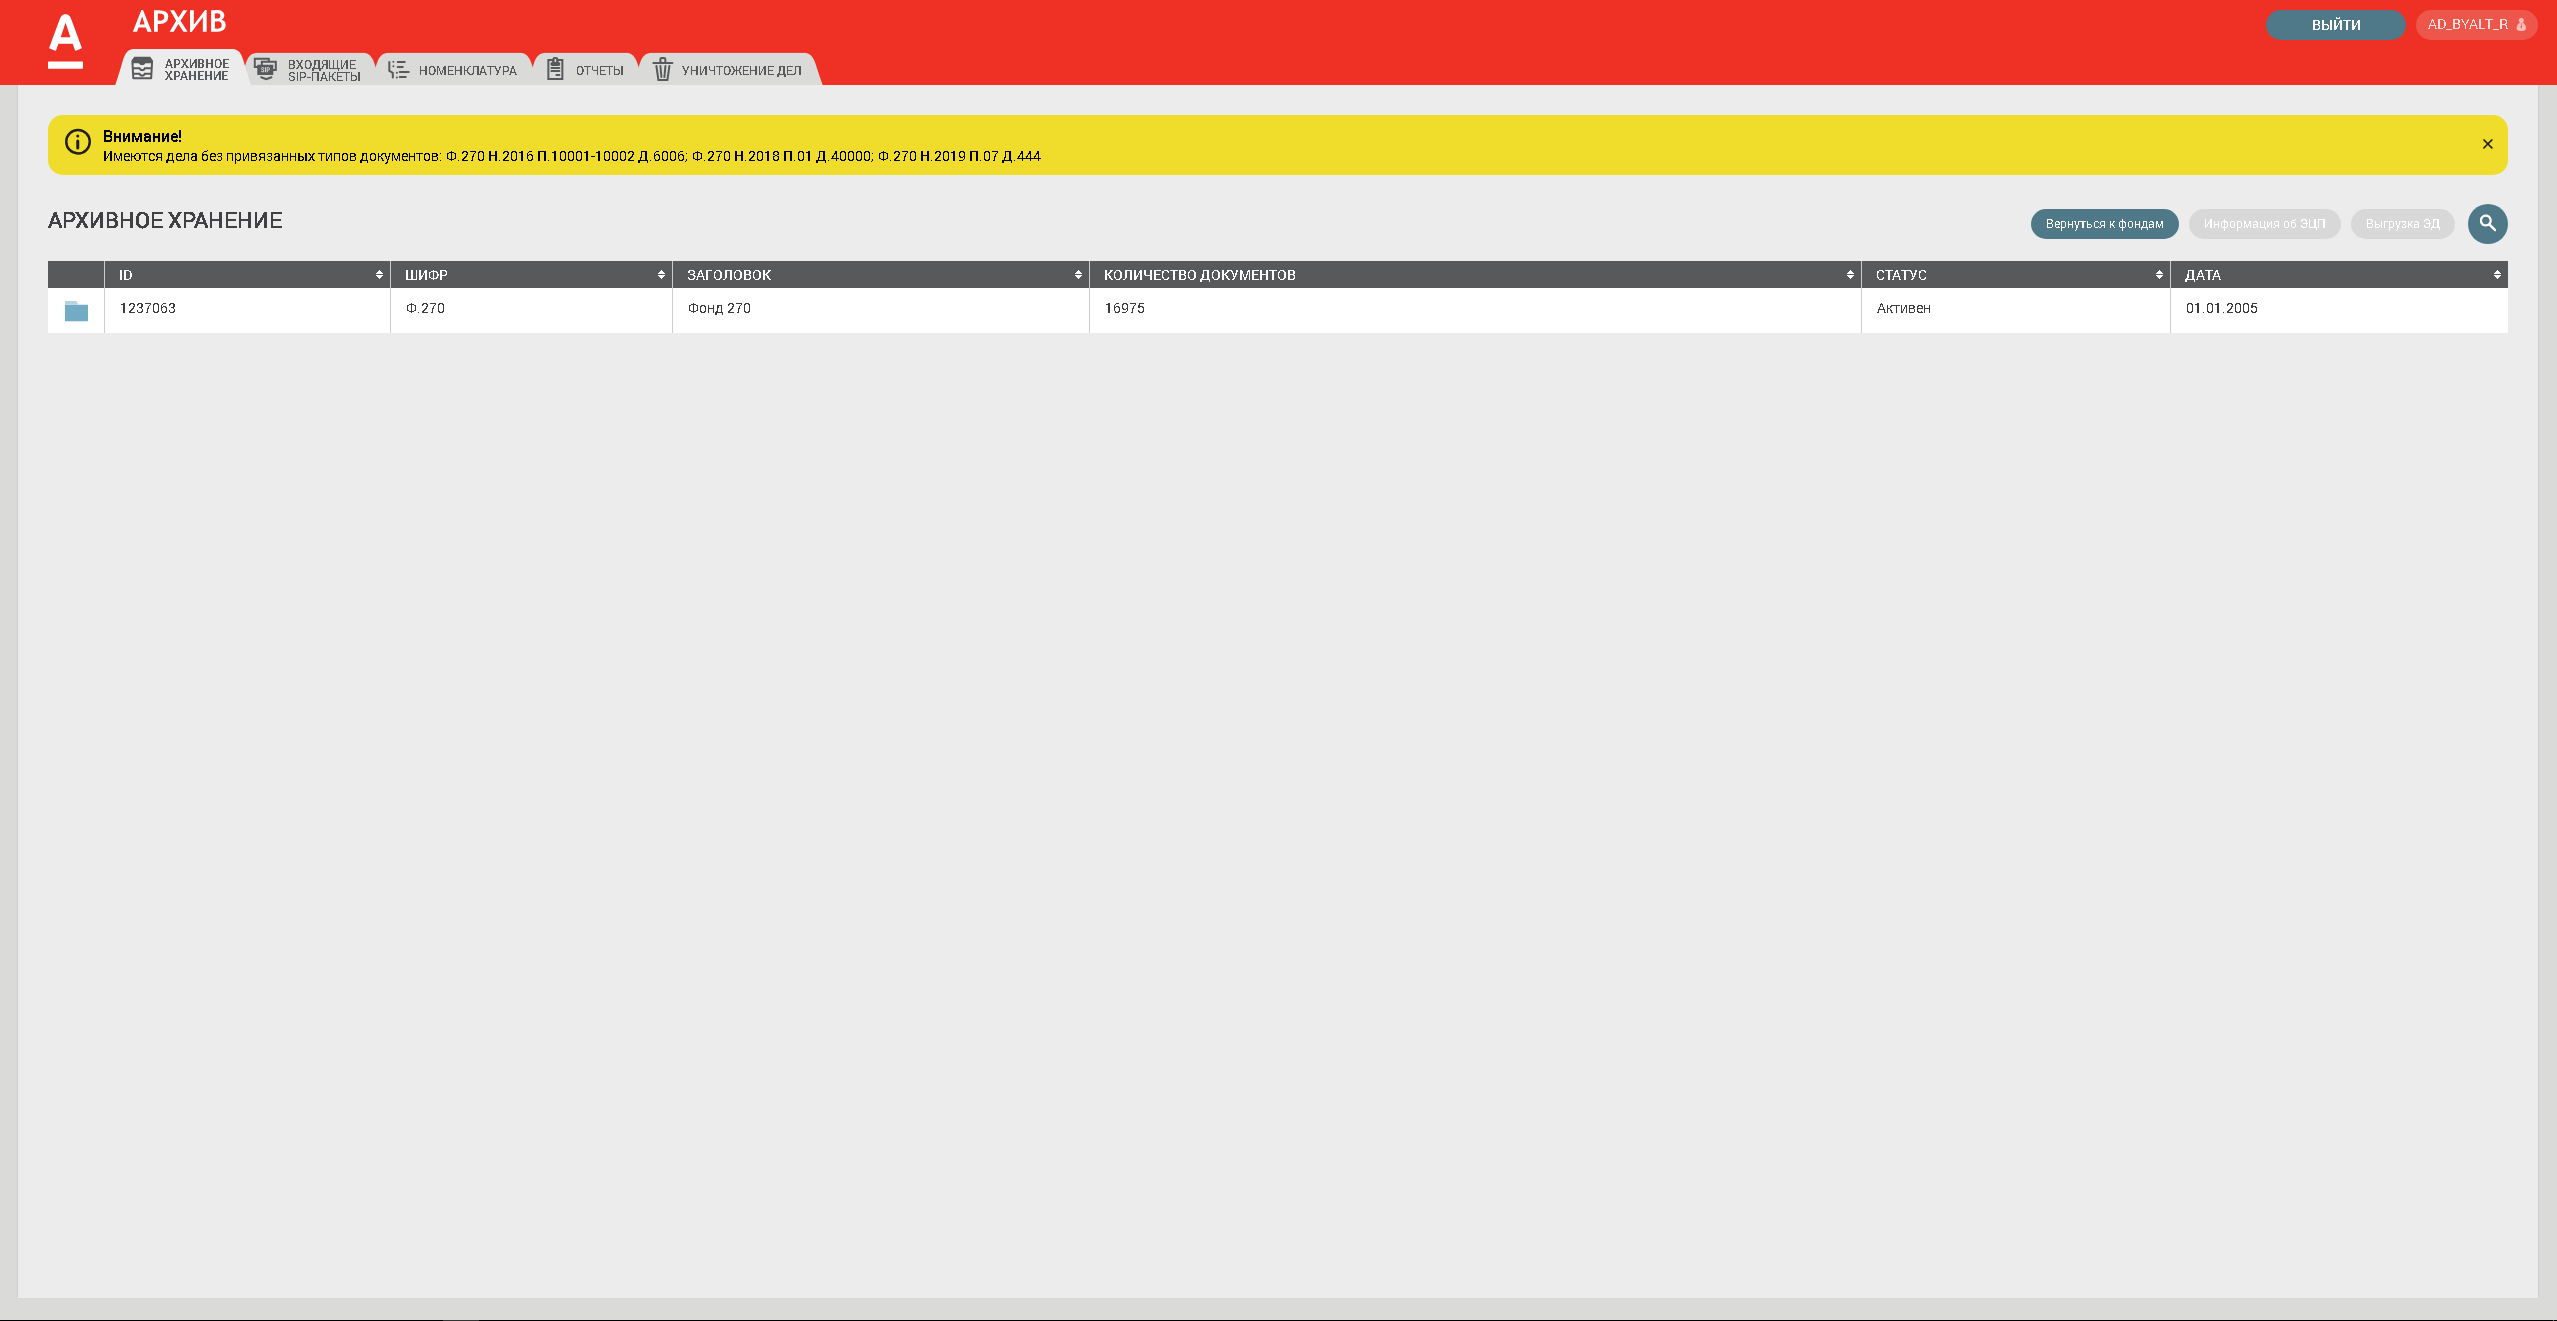The height and width of the screenshot is (1321, 2557).
Task: Click the Шифр column header label
Action: (x=426, y=275)
